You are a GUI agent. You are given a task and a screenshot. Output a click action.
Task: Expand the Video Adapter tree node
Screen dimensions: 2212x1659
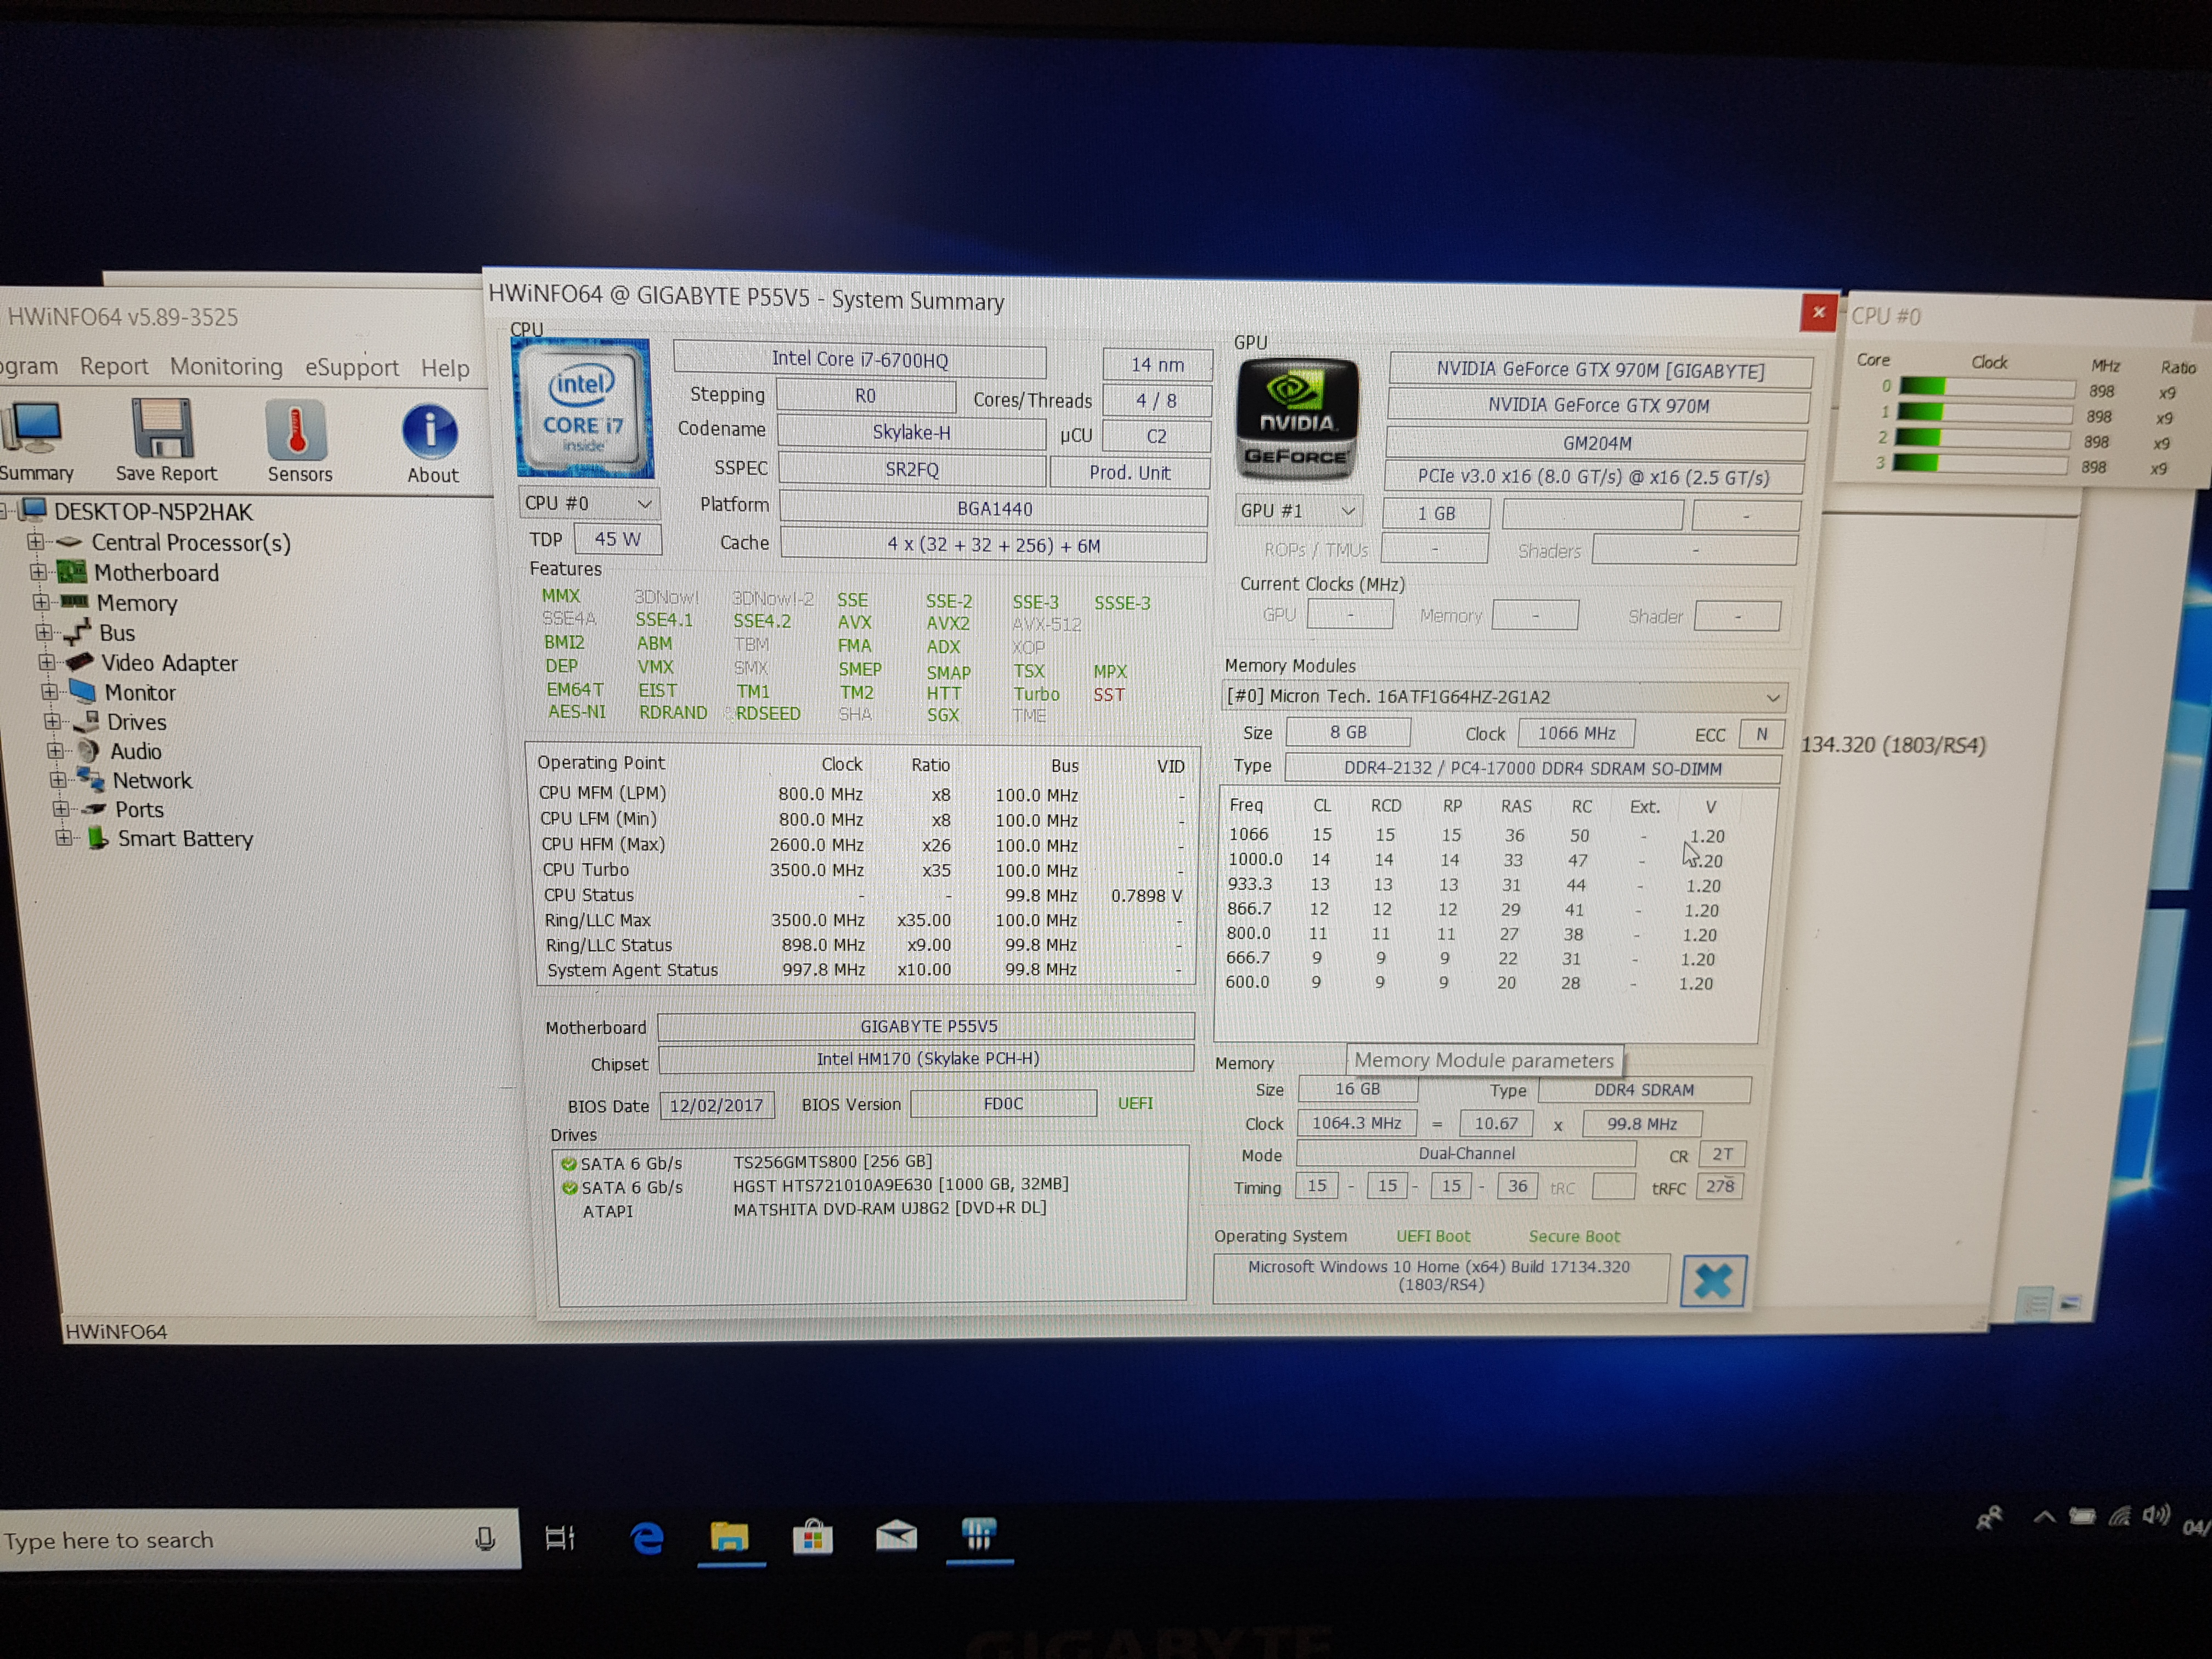[47, 661]
